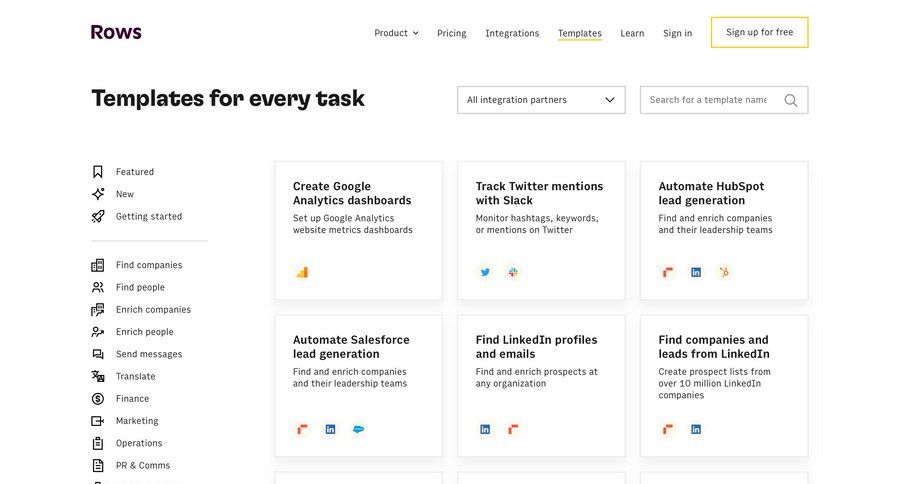The height and width of the screenshot is (484, 900).
Task: Open the Pricing page
Action: point(451,33)
